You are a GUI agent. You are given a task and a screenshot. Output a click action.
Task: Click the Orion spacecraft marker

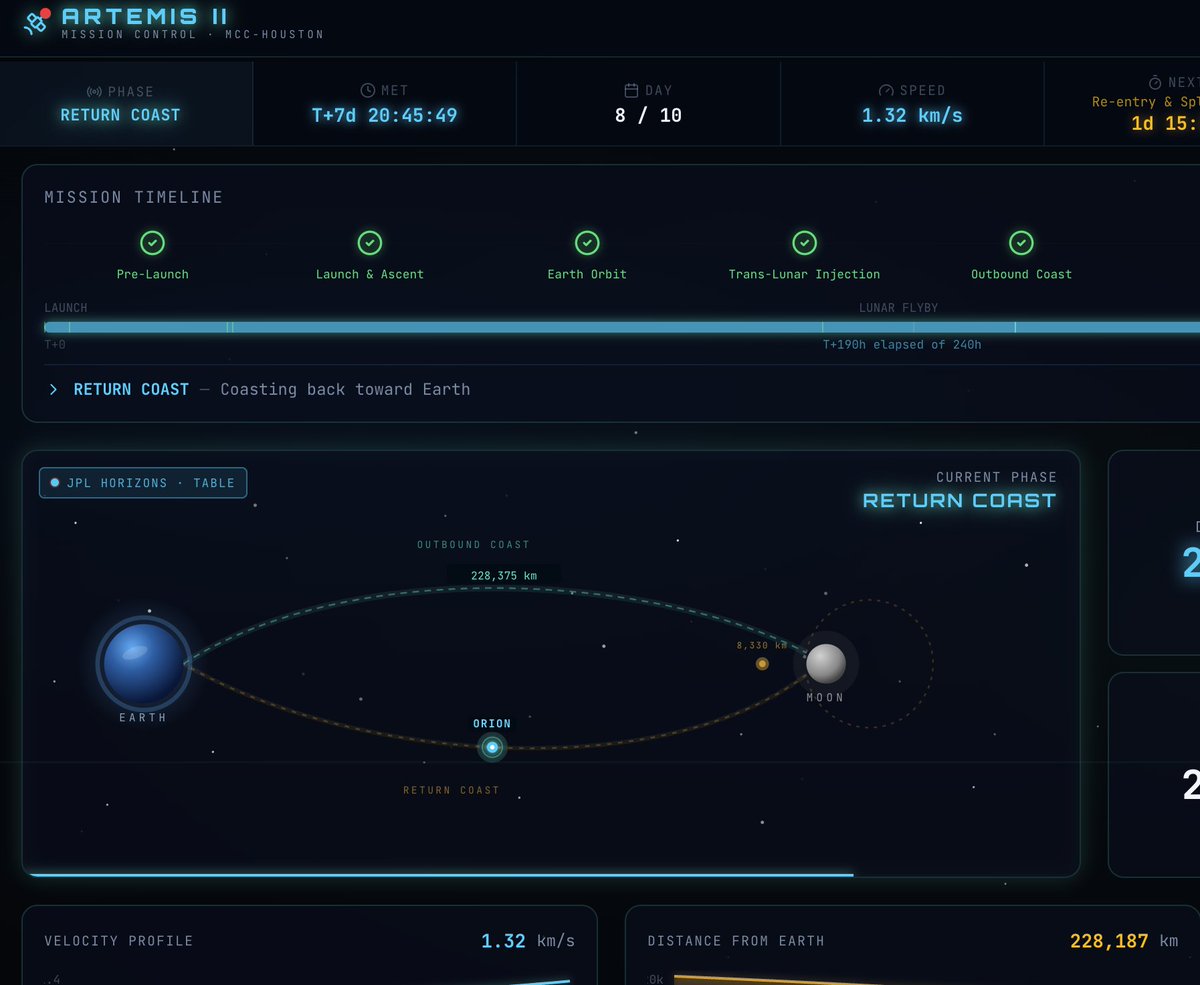pyautogui.click(x=492, y=747)
